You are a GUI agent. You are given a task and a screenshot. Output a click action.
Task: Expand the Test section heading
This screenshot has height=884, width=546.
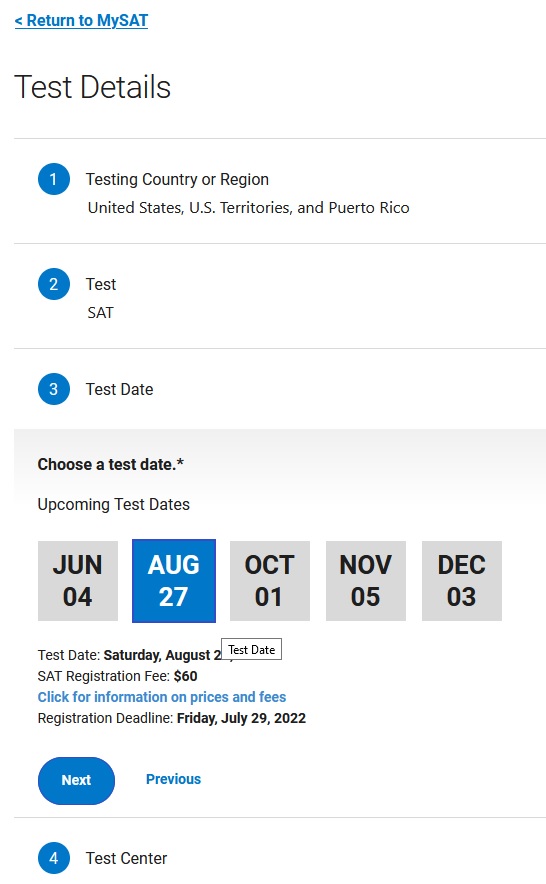[101, 284]
